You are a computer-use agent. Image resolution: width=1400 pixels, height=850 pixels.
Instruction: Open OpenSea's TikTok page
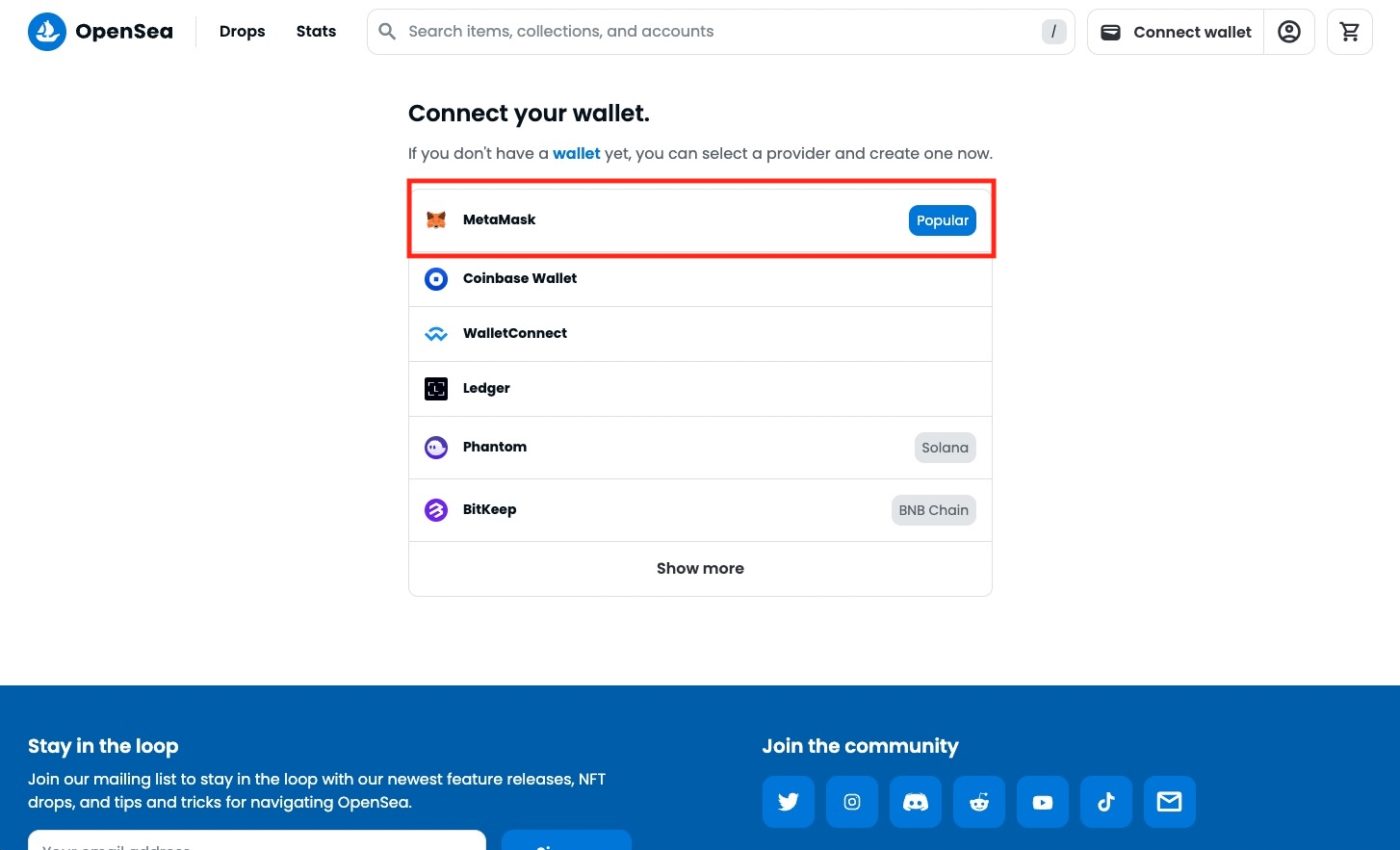[x=1106, y=802]
